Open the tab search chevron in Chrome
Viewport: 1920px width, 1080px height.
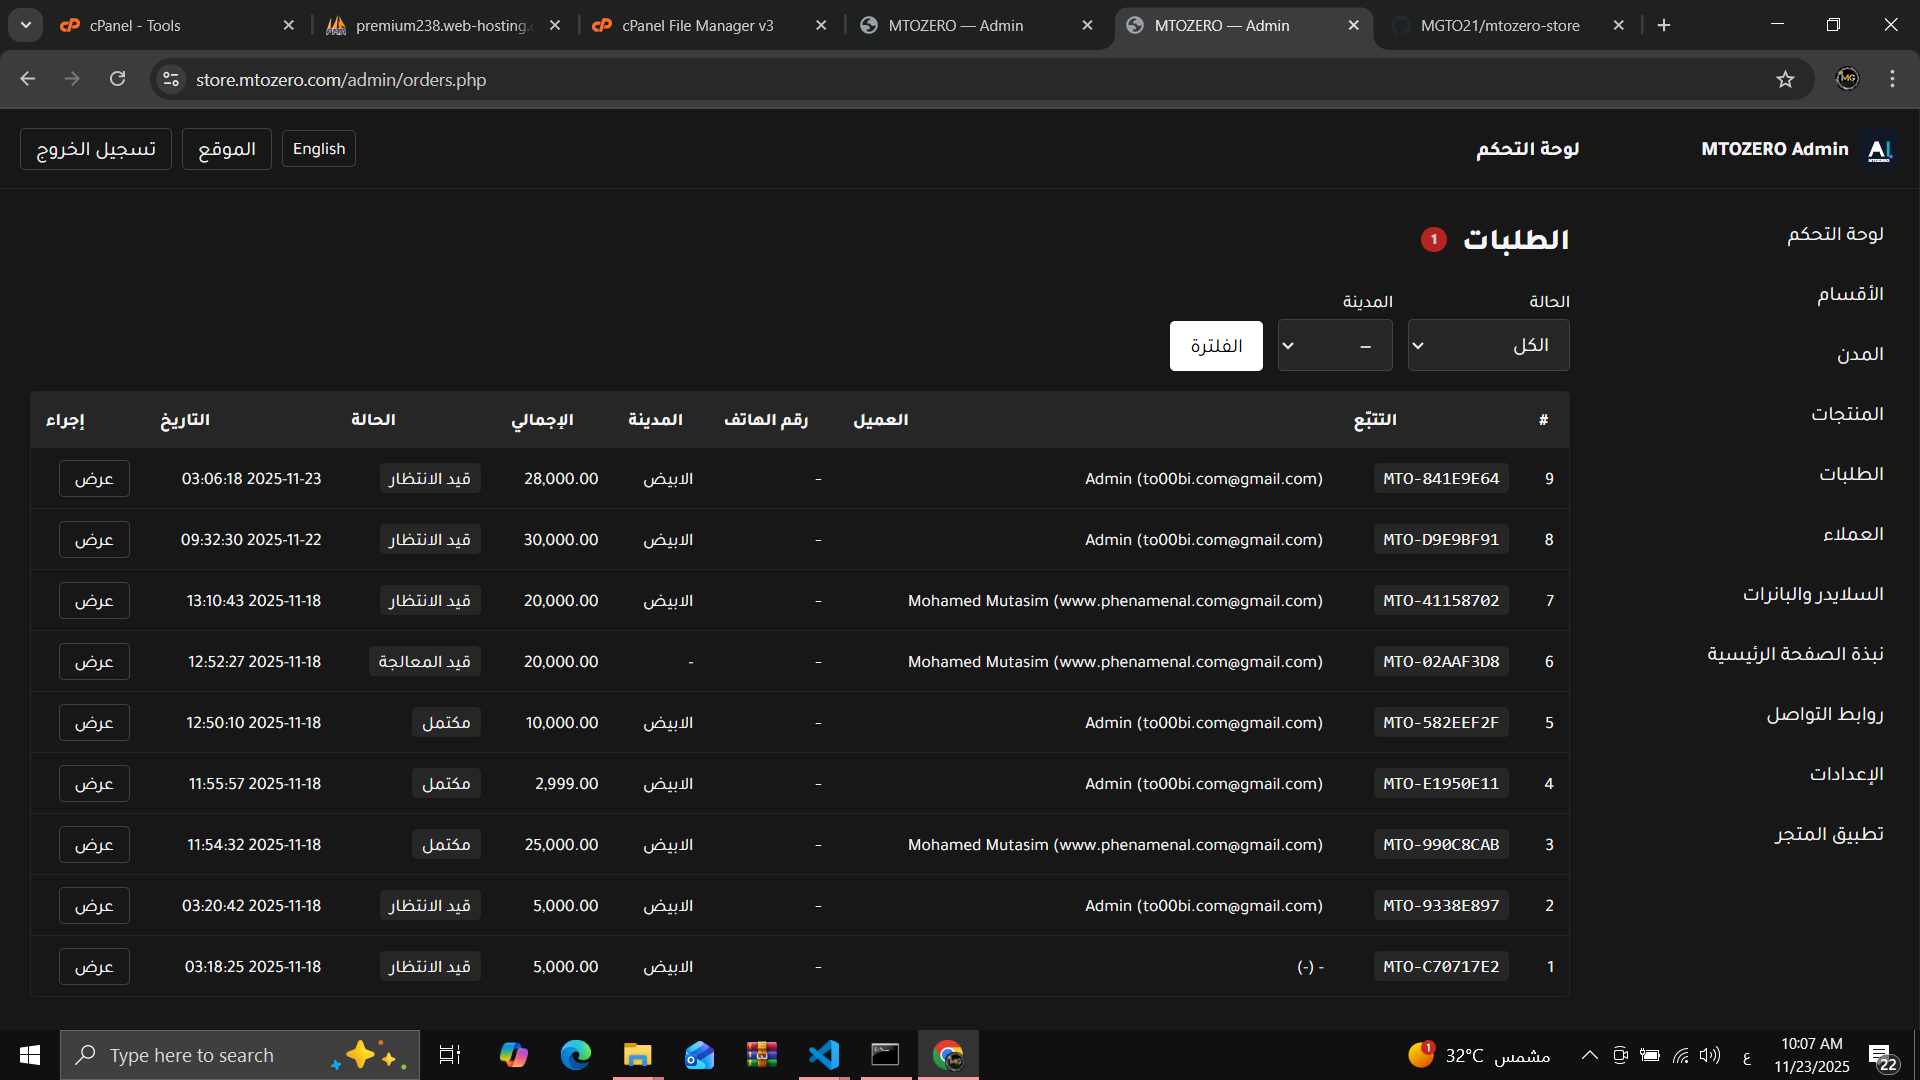pyautogui.click(x=26, y=25)
